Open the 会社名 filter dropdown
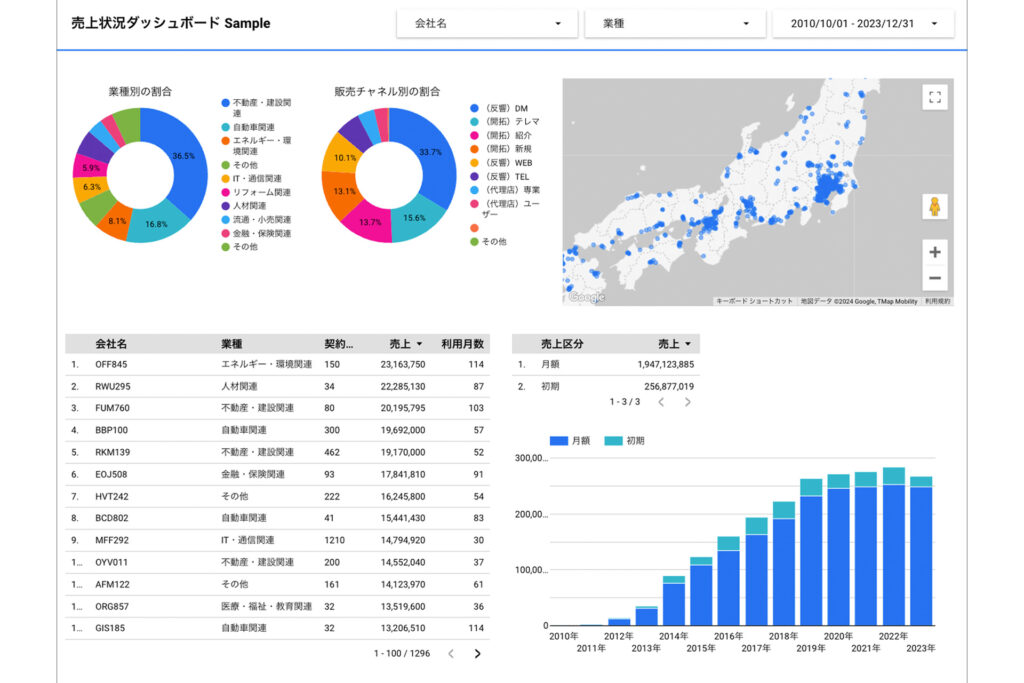Screen dimensions: 1024x683 click(486, 24)
